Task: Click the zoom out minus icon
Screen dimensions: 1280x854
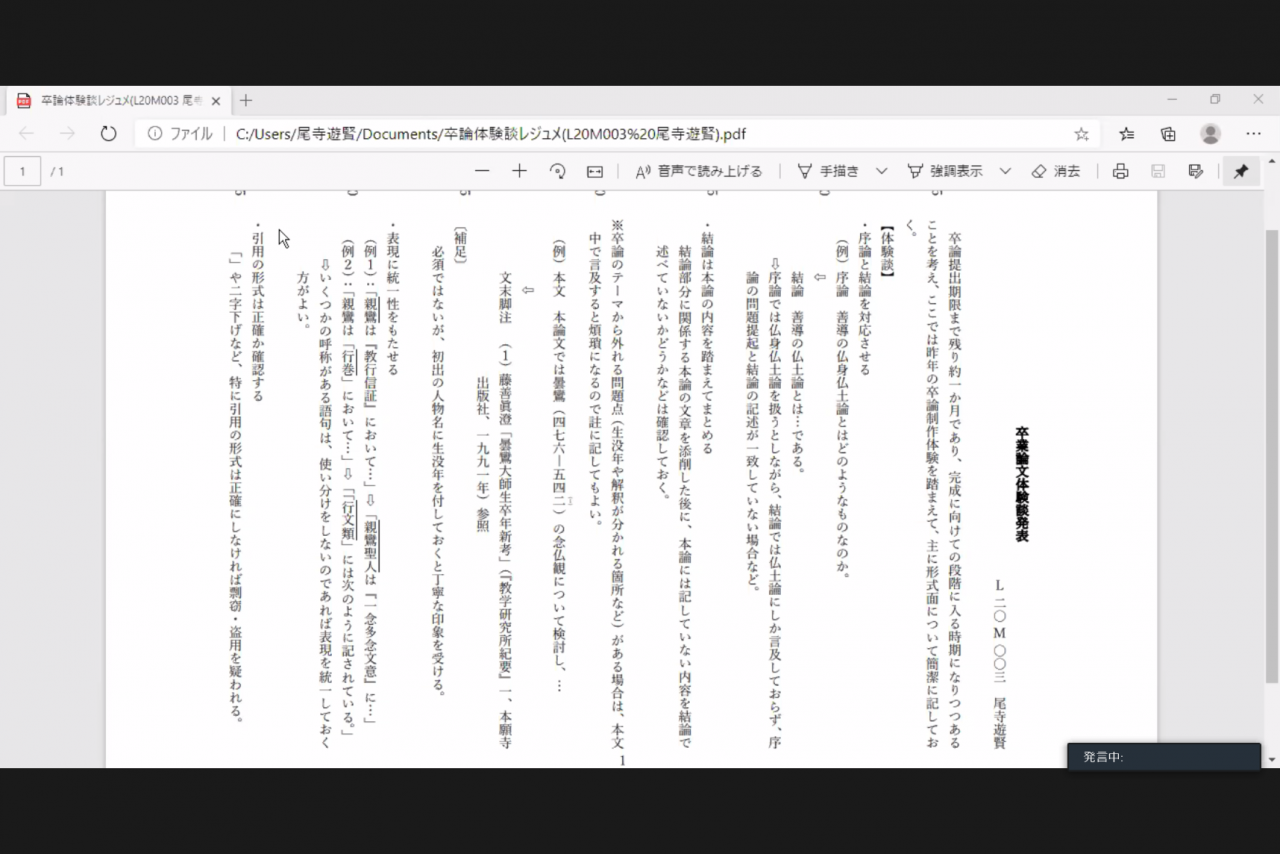Action: pos(482,171)
